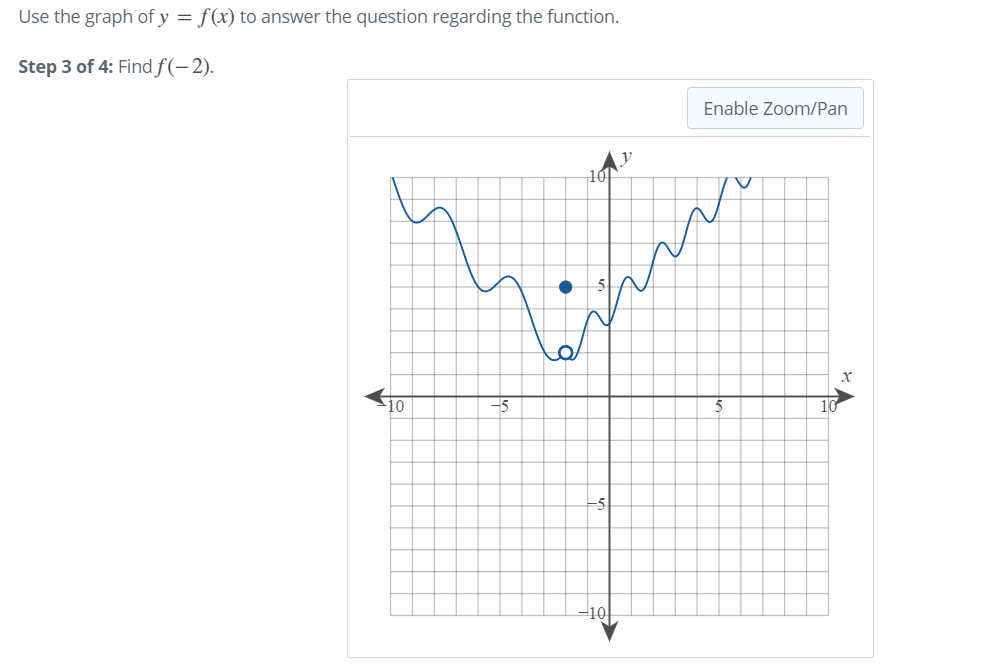
Task: Click the downward arrow of the y-axis
Action: [610, 632]
